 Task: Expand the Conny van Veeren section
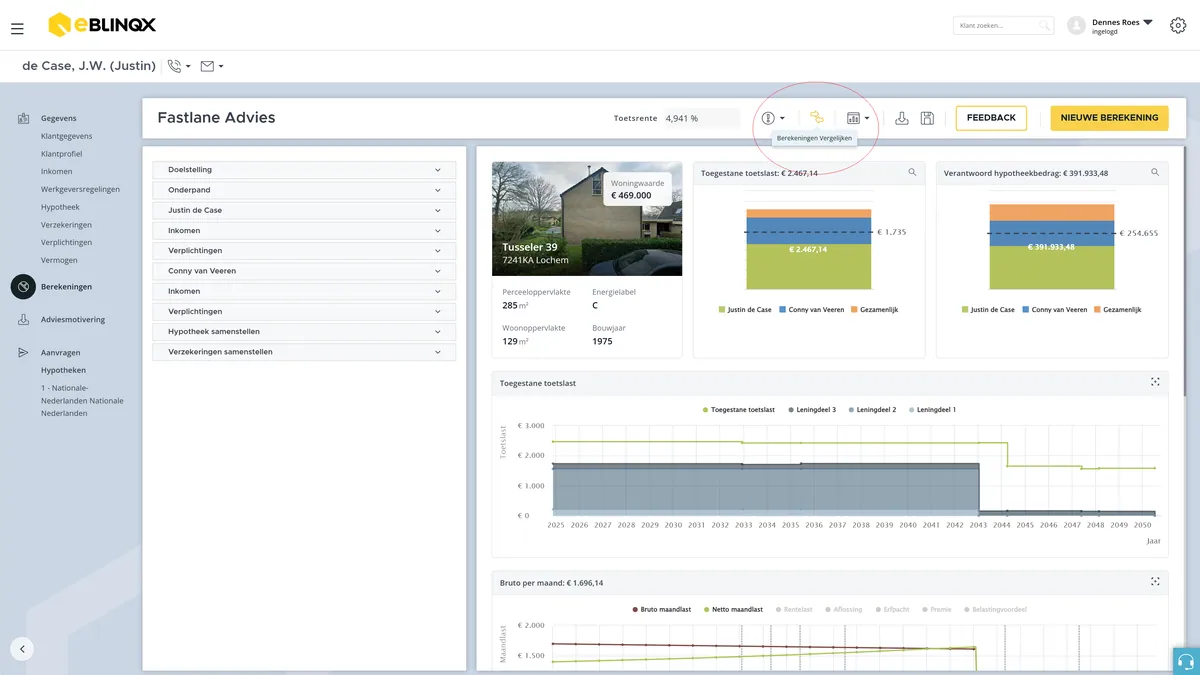(304, 271)
